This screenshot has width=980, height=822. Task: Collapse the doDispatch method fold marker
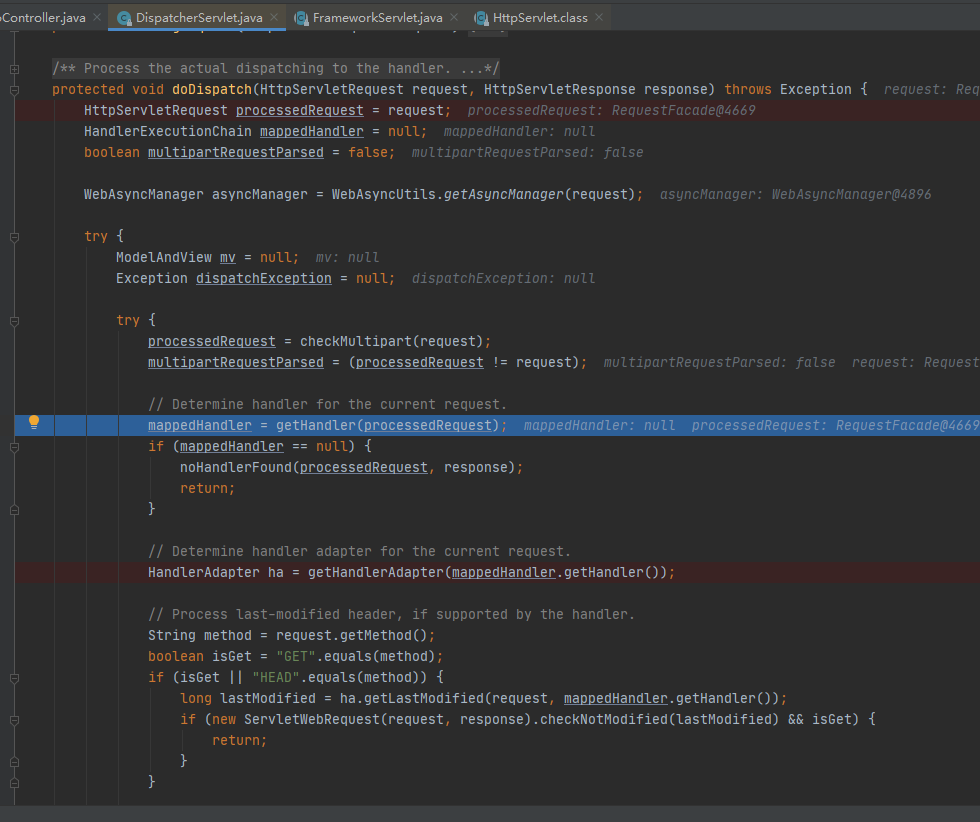click(15, 89)
